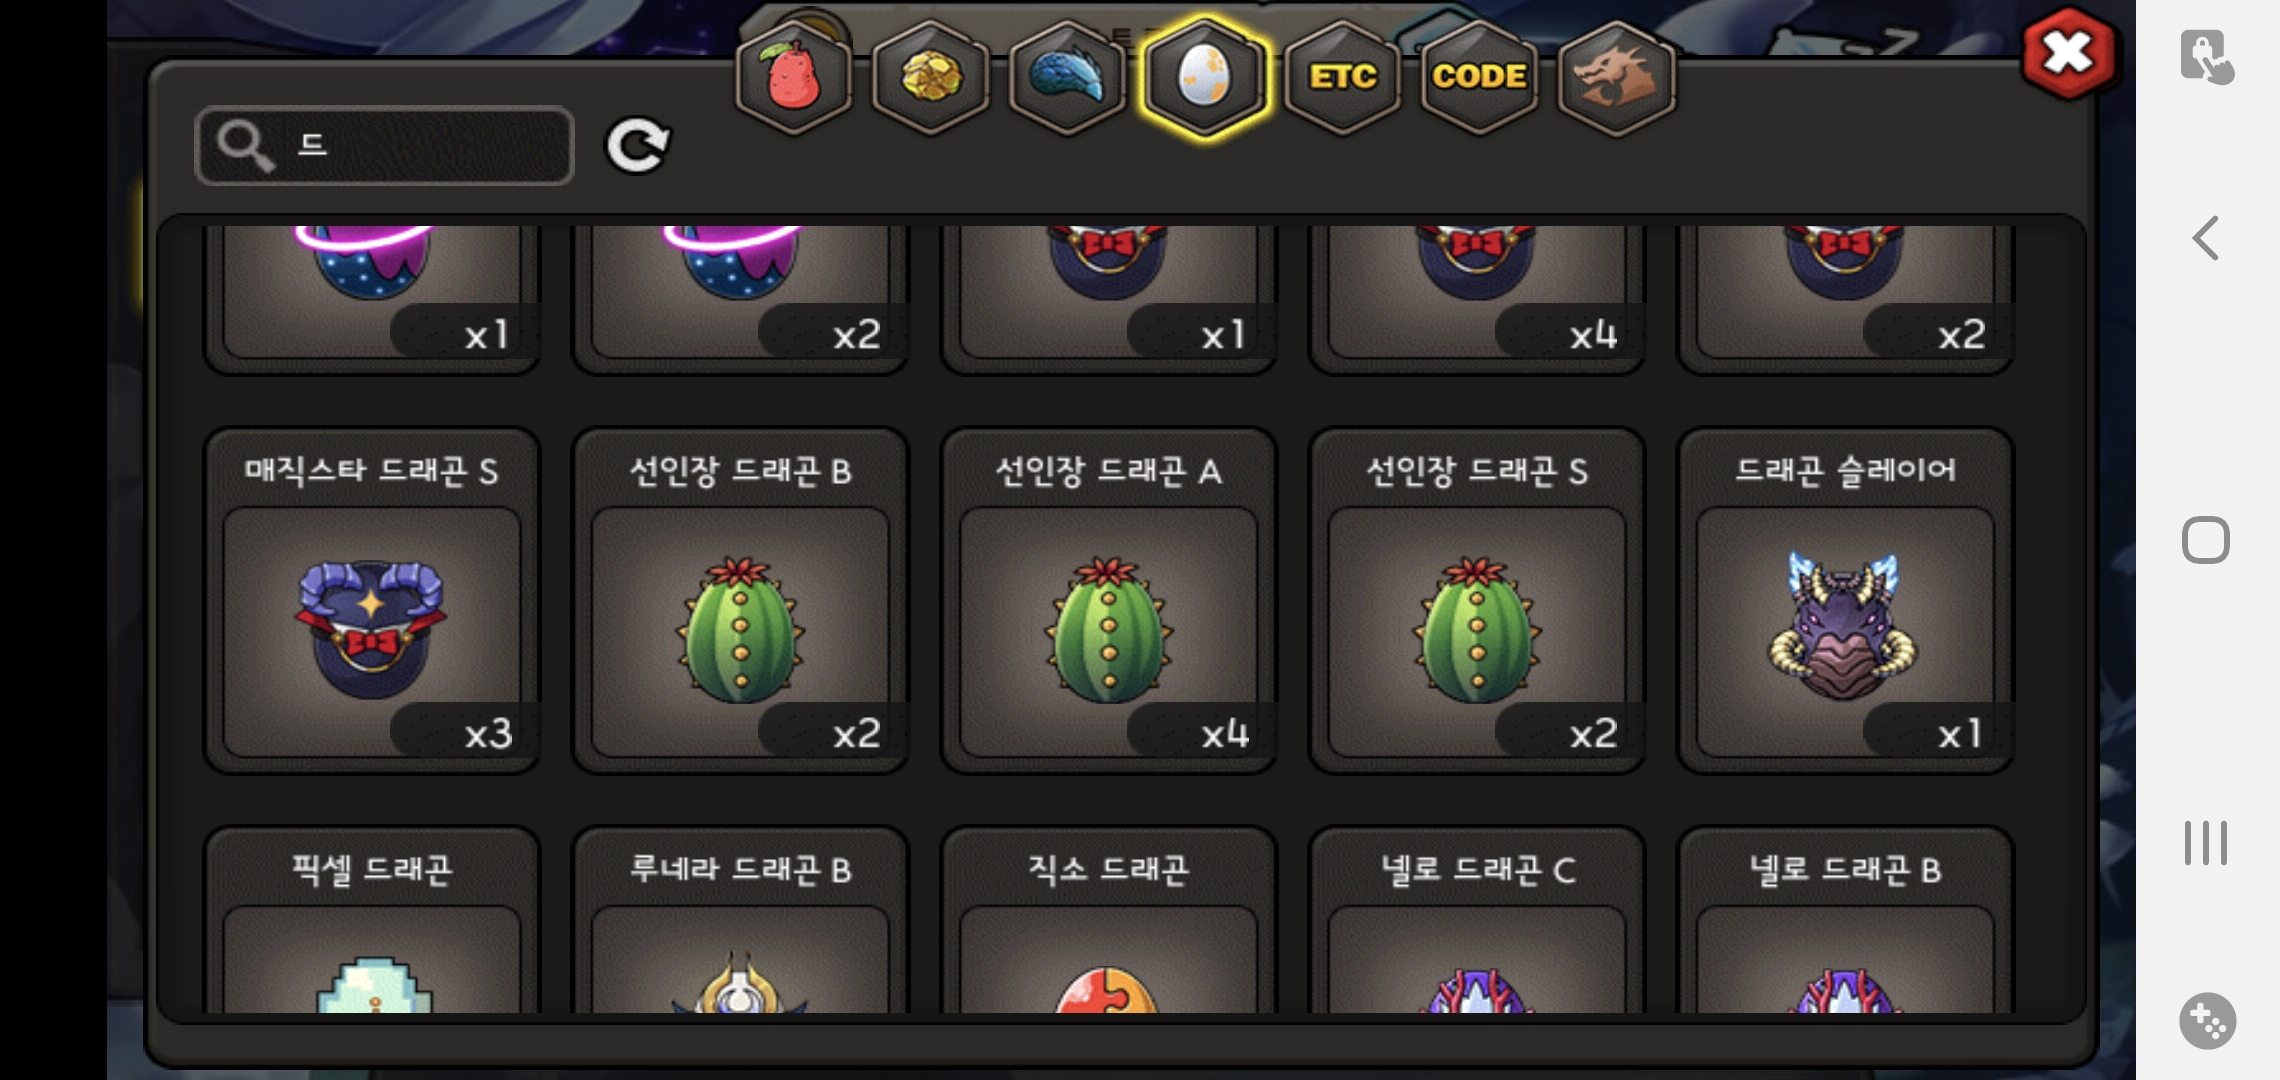This screenshot has height=1080, width=2280.
Task: Switch to the ETC tab
Action: pyautogui.click(x=1342, y=78)
